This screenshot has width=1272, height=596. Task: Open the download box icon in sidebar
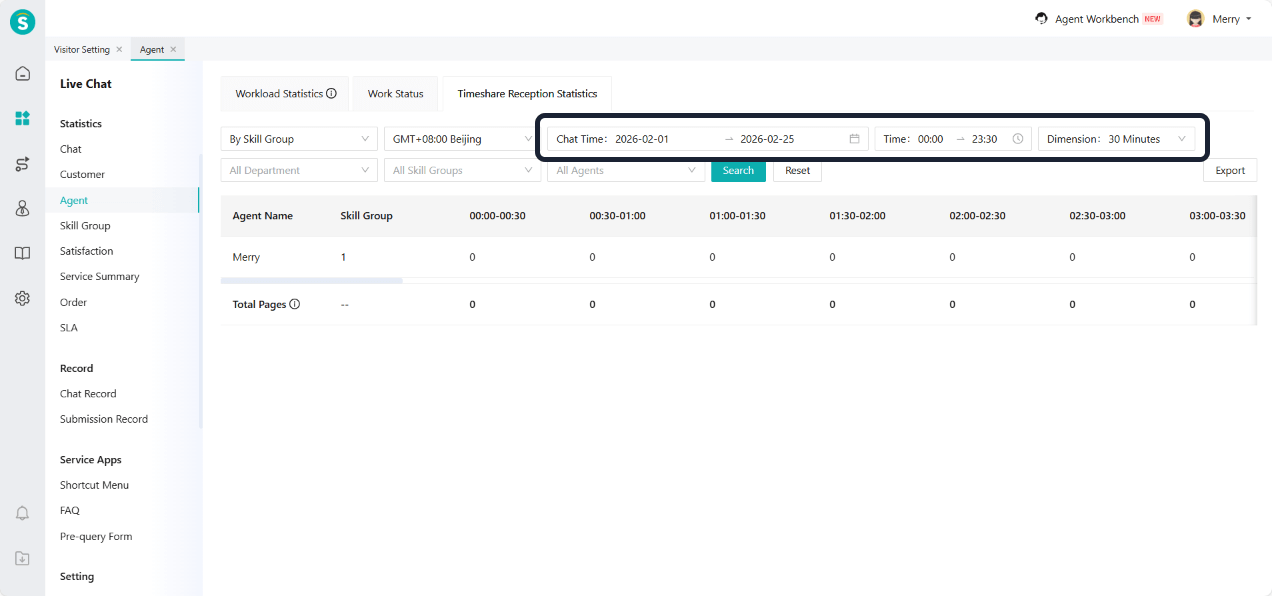(22, 558)
